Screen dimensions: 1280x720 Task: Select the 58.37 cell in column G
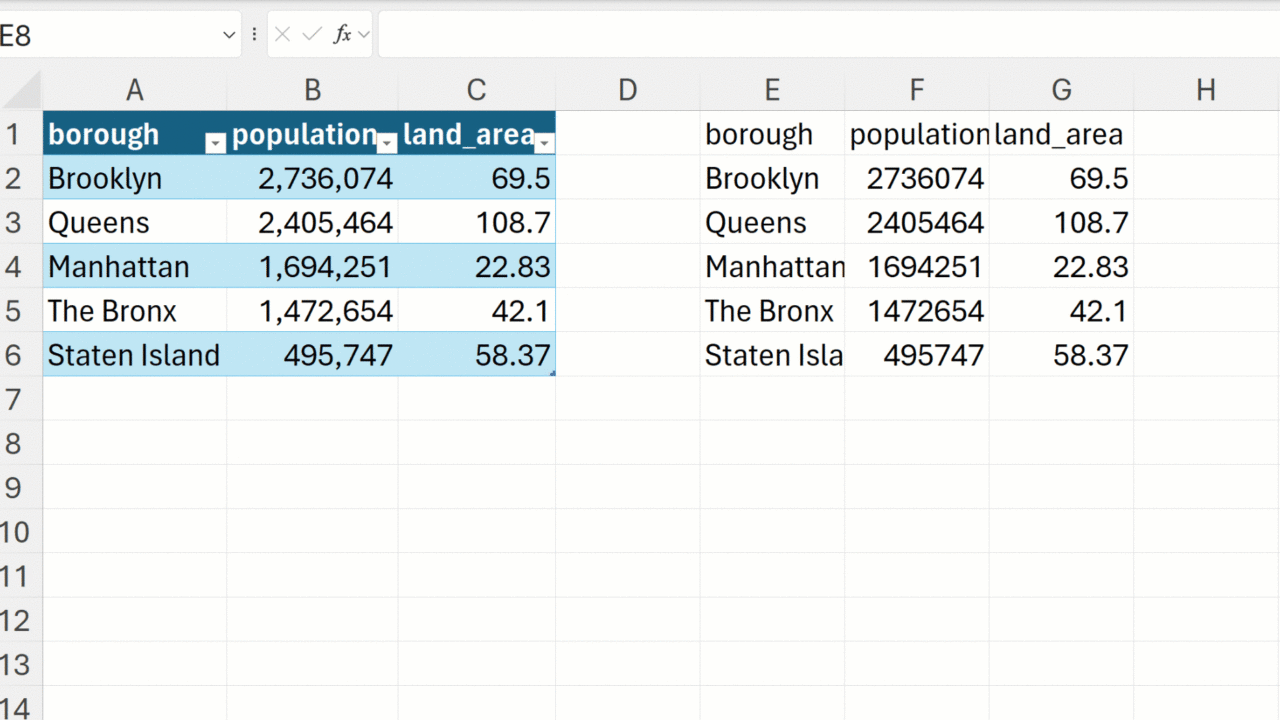point(1061,355)
